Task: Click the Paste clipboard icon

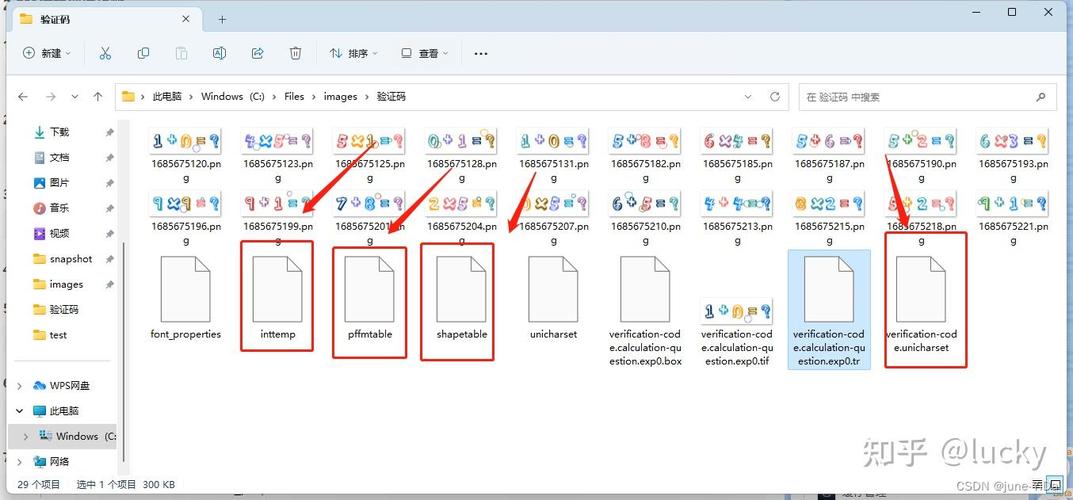Action: pyautogui.click(x=181, y=53)
